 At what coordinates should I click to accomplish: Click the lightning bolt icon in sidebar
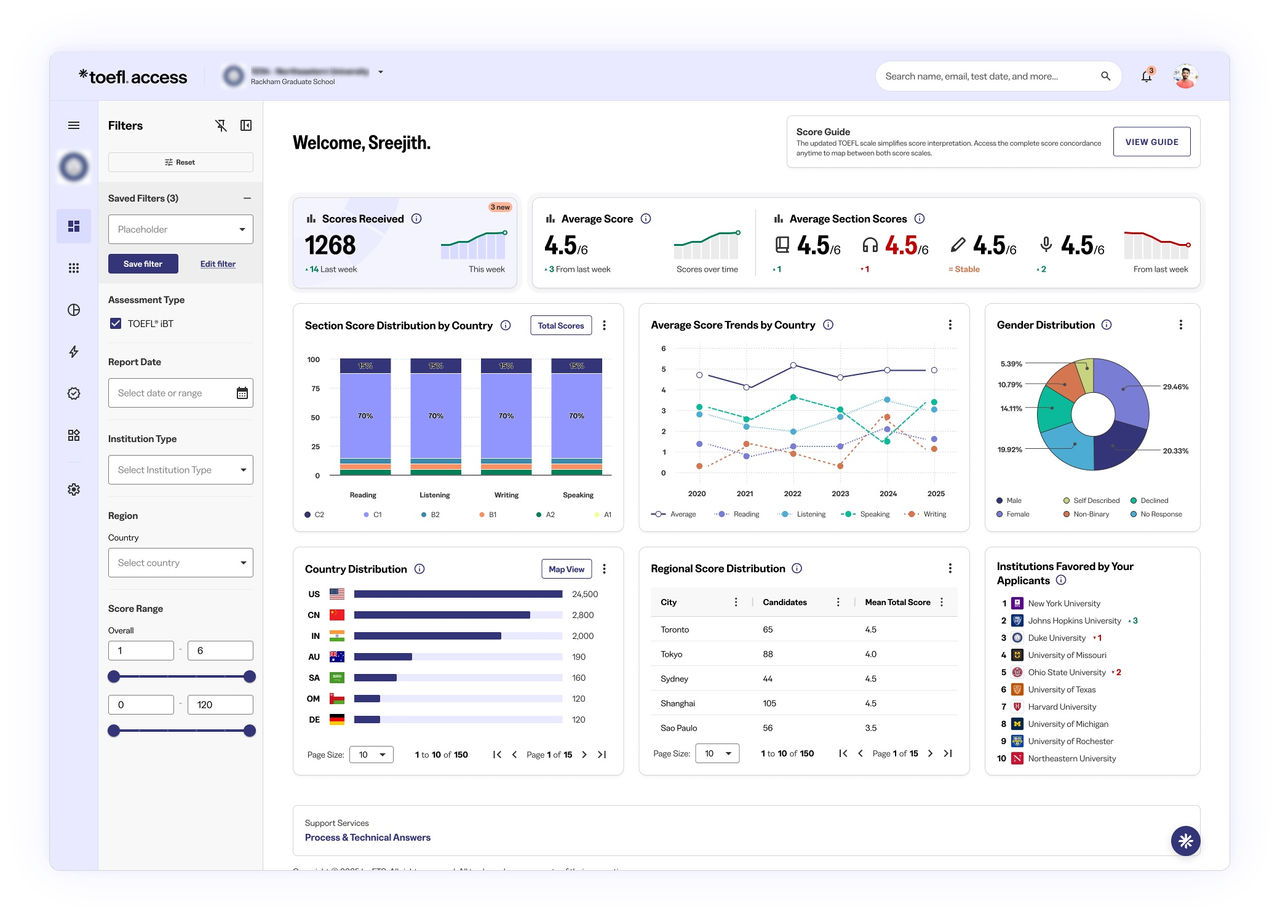coord(73,352)
